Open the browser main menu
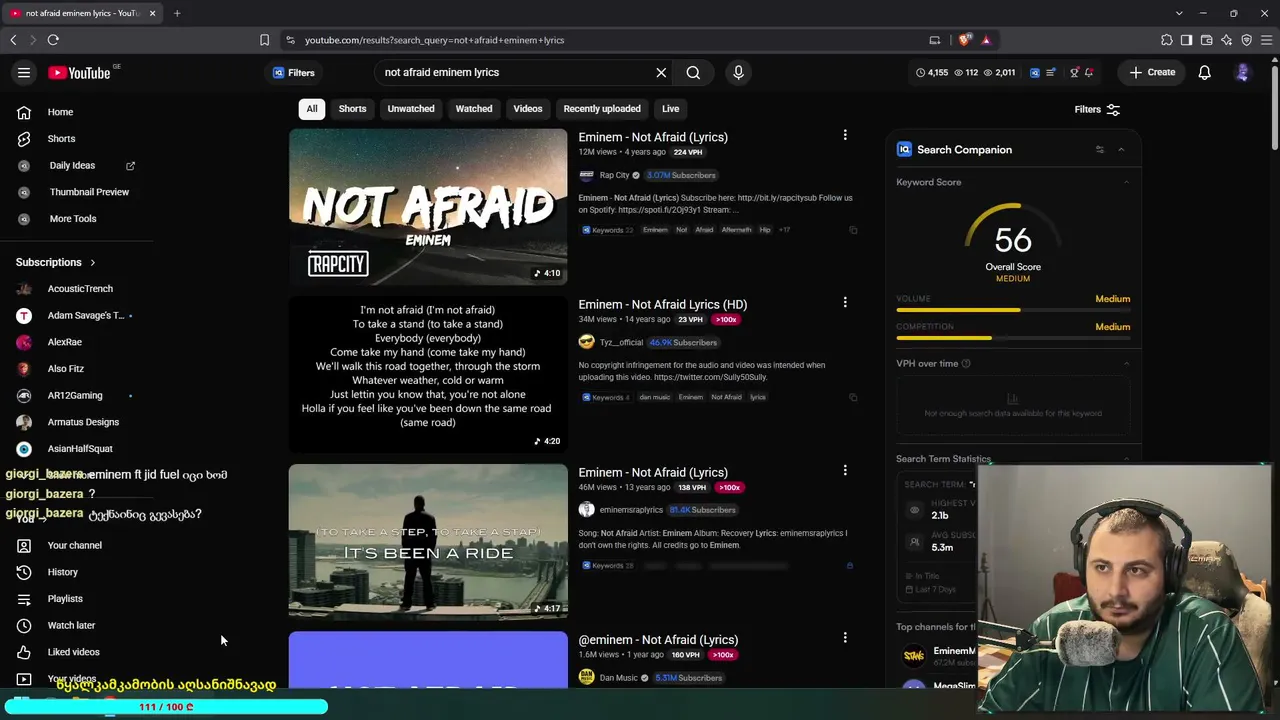The image size is (1280, 720). click(1267, 40)
